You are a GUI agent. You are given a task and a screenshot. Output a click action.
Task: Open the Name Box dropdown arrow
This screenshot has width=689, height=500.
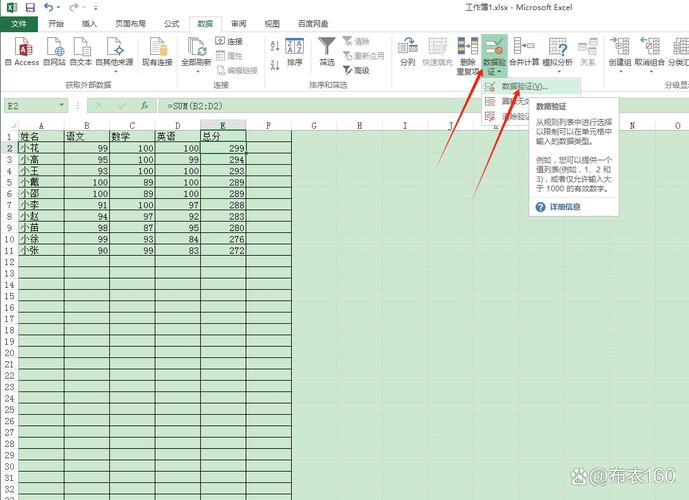tap(62, 105)
